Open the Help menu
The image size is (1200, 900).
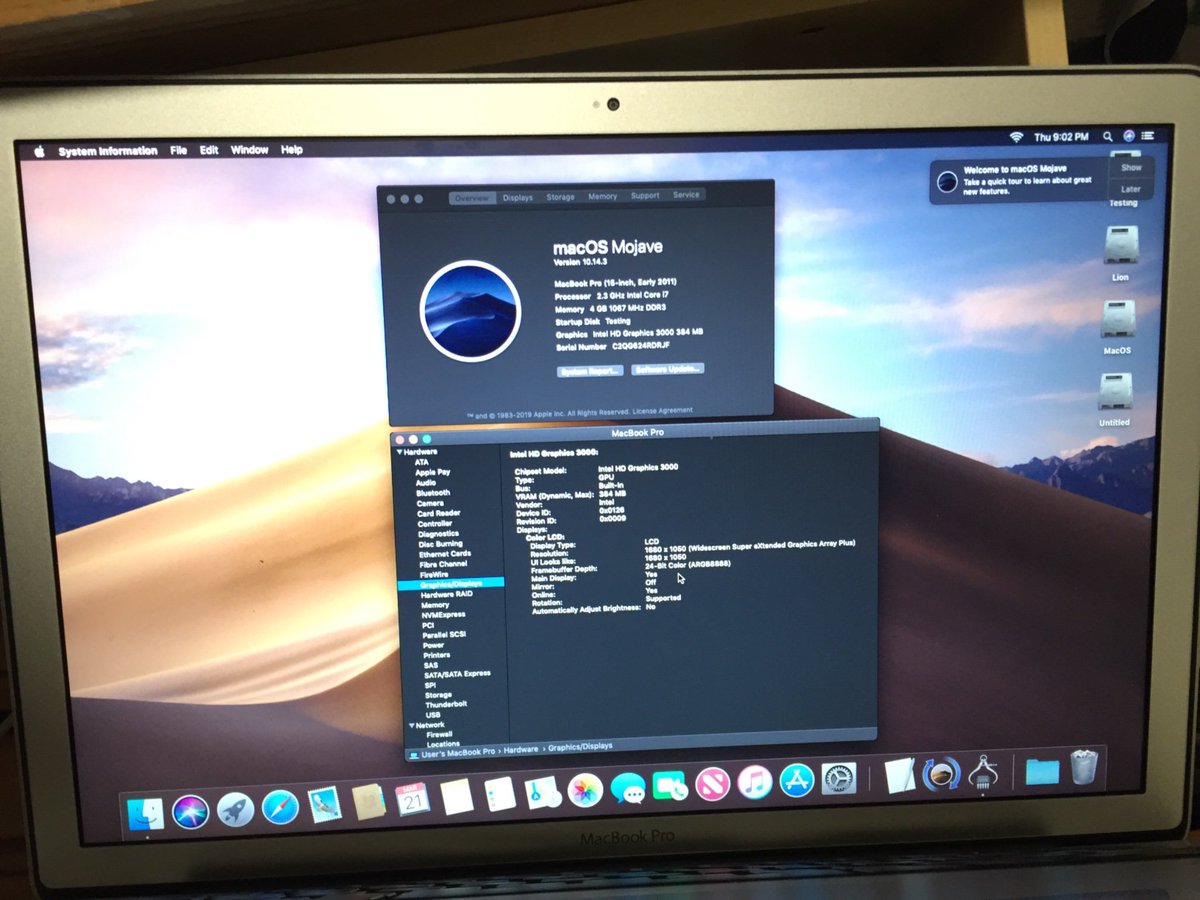(291, 149)
